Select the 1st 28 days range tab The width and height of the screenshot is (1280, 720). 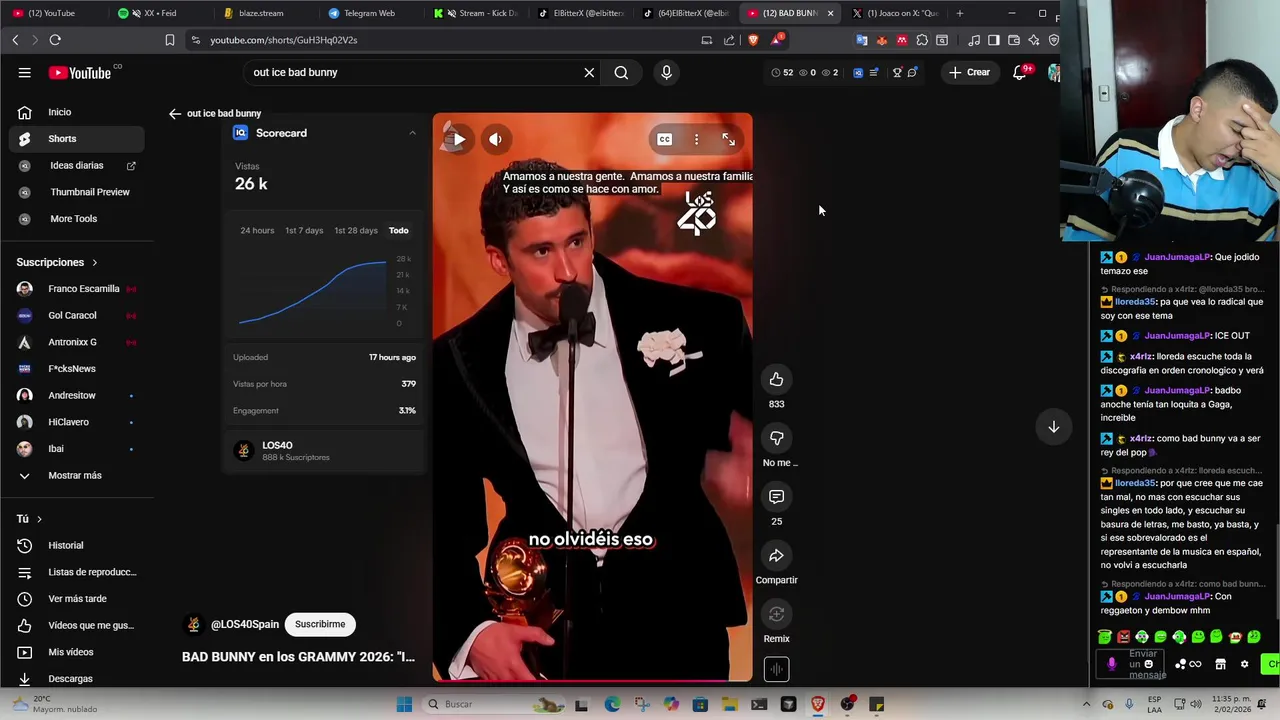click(356, 230)
